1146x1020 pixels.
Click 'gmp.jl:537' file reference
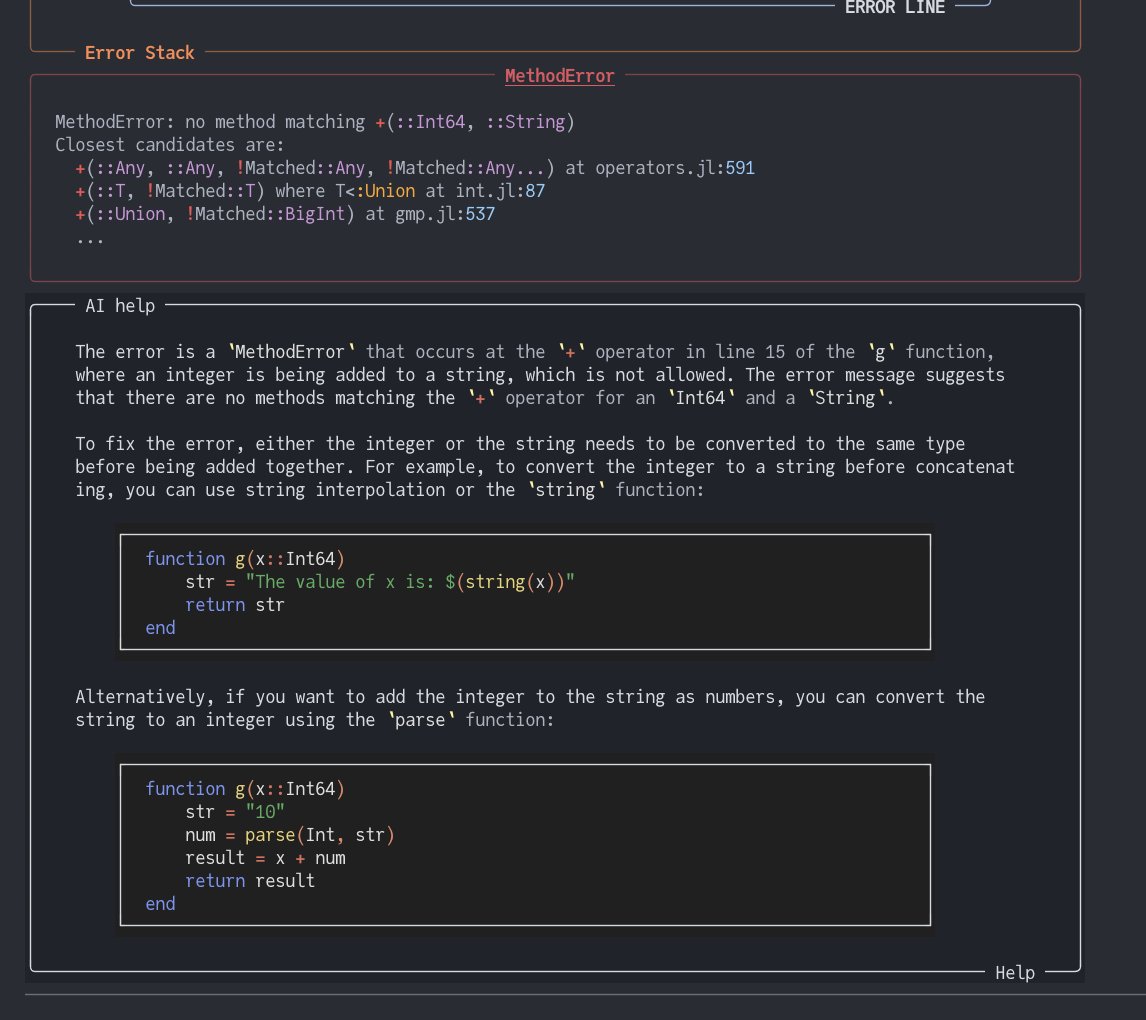(x=445, y=214)
